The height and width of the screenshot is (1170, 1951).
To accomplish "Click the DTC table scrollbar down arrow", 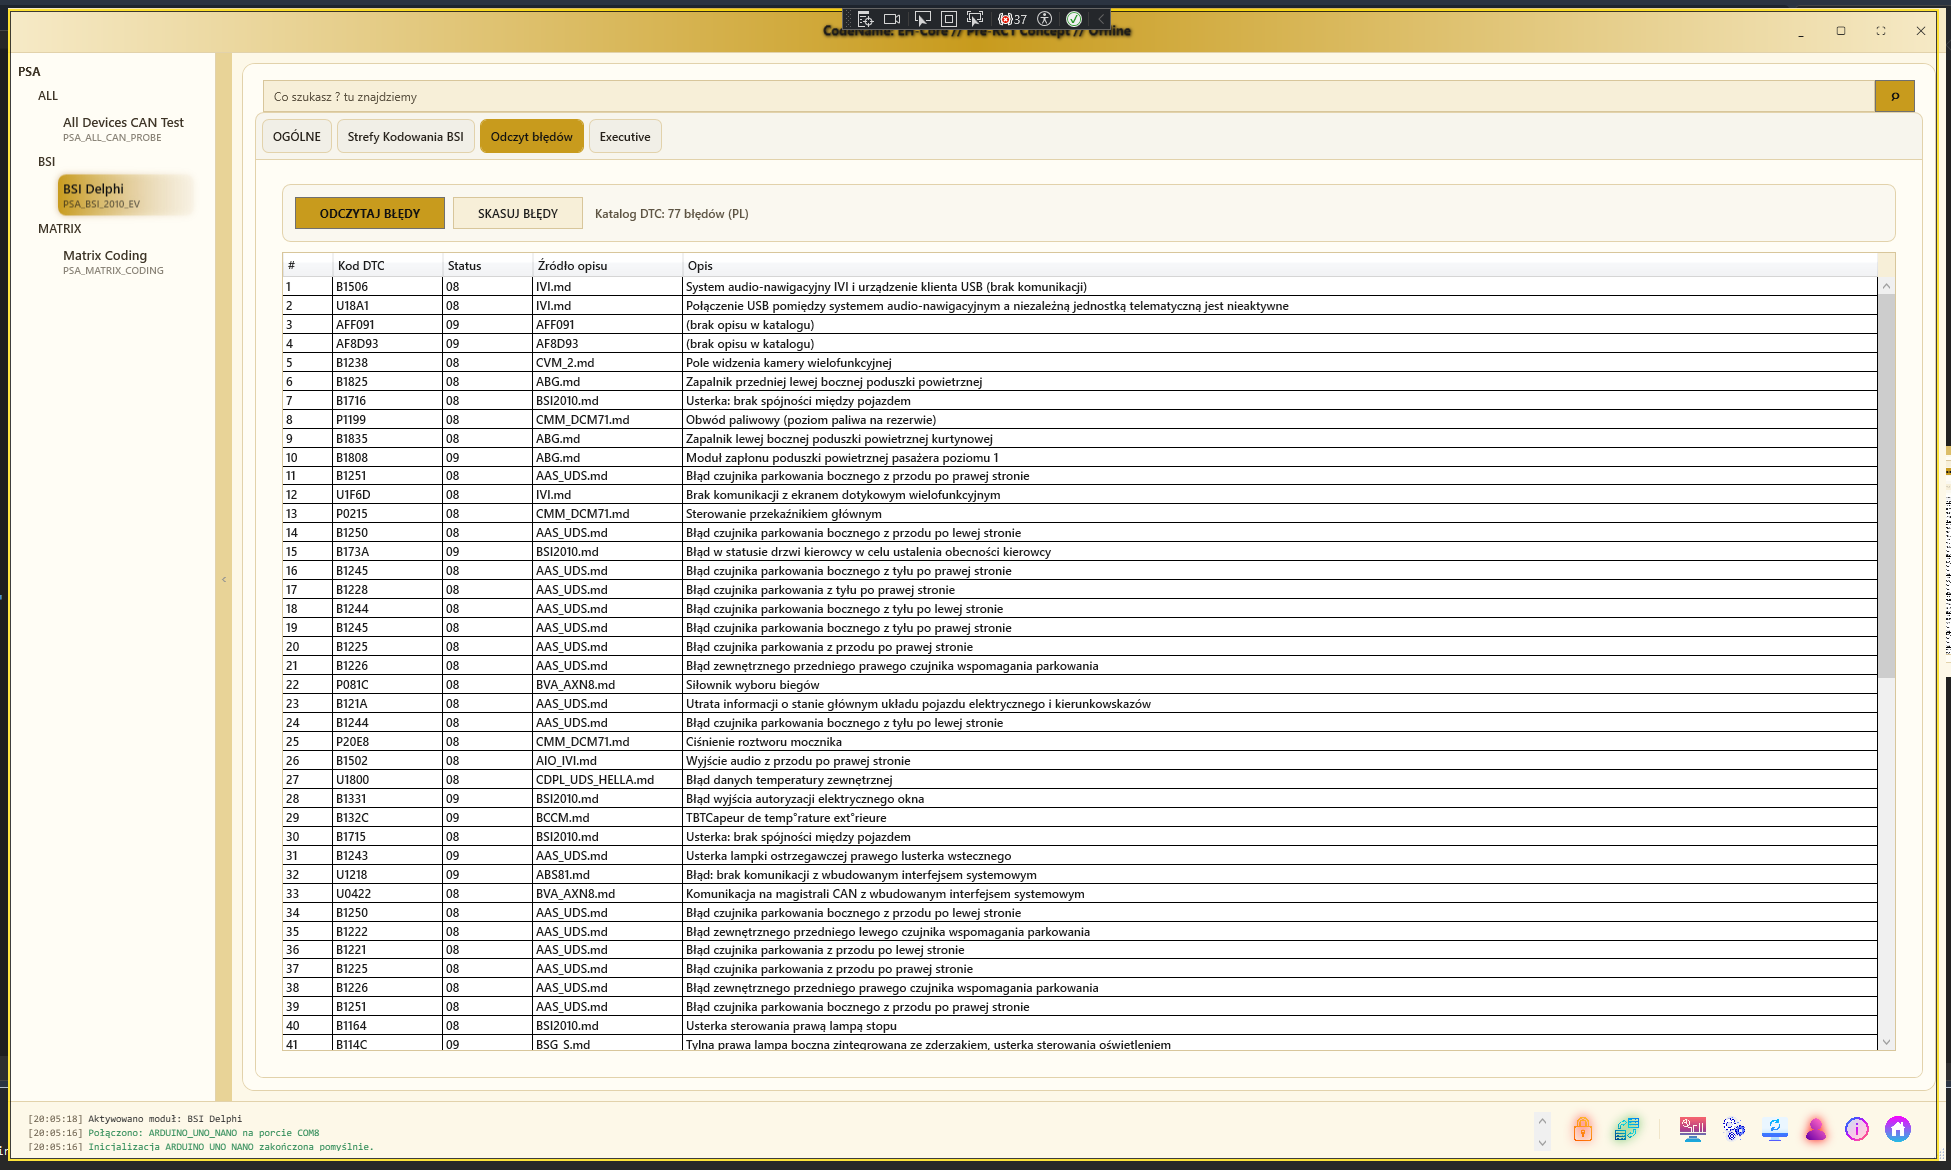I will [x=1886, y=1042].
